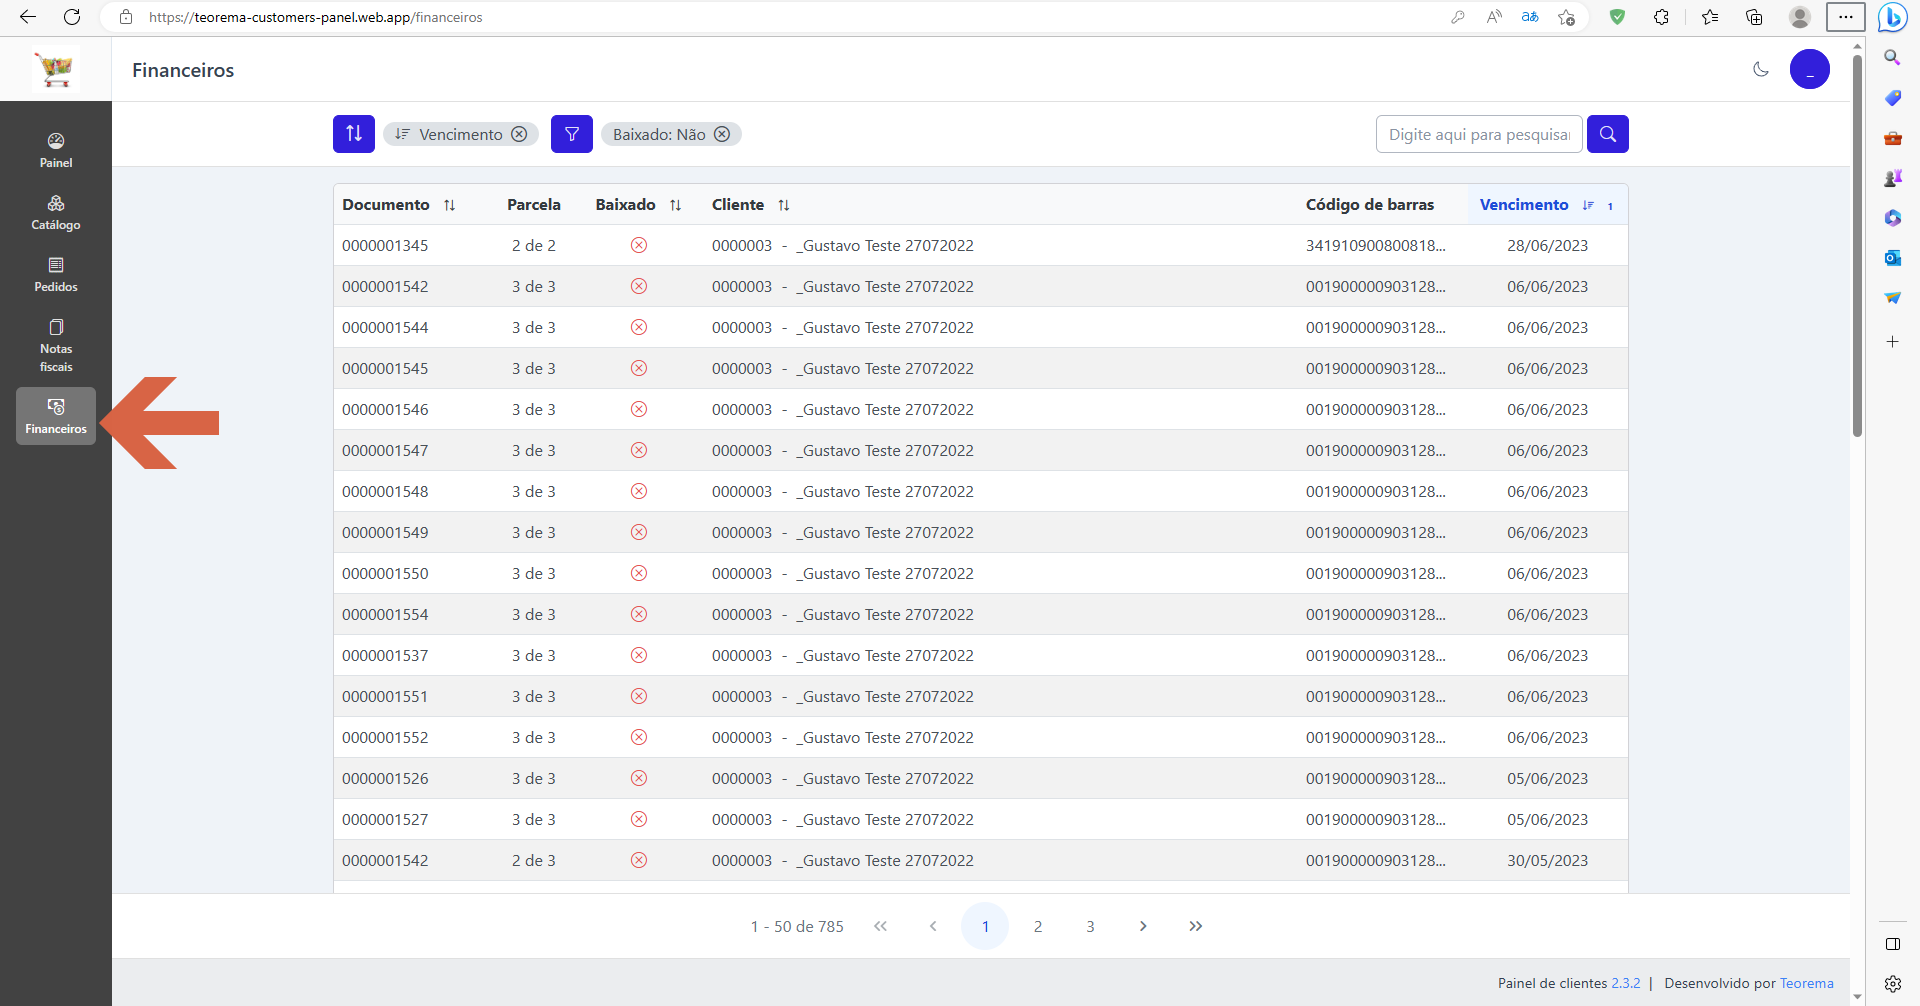Jump to the last page arrow

(1196, 926)
